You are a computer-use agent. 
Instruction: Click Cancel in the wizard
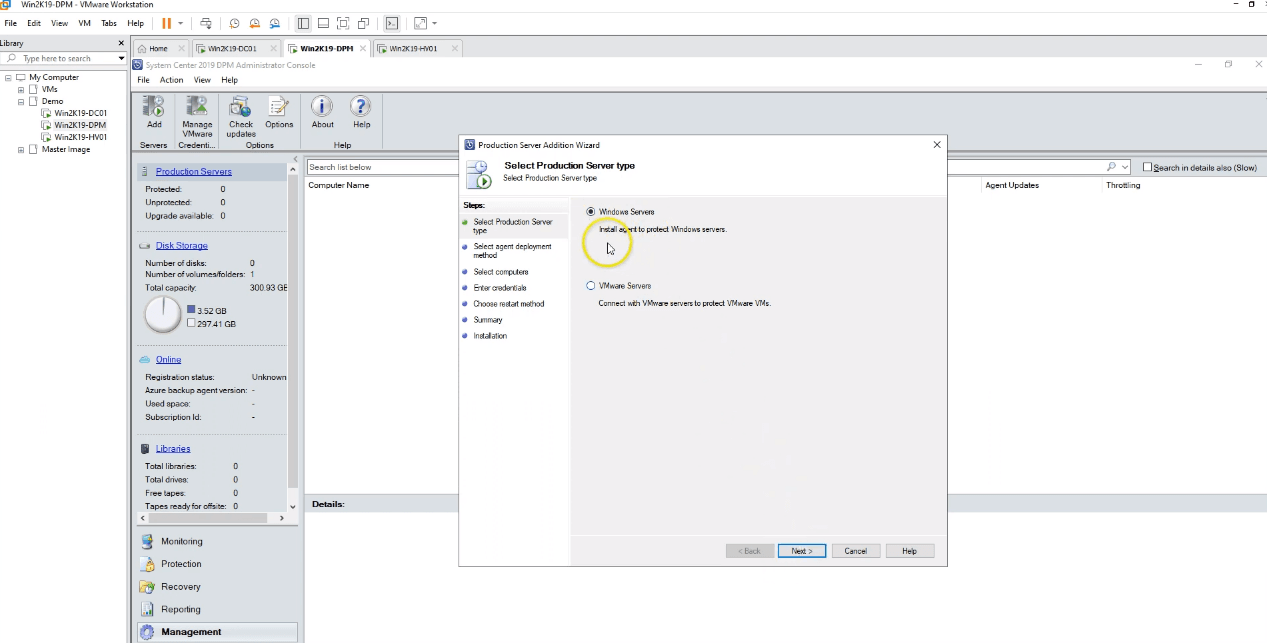tap(855, 551)
